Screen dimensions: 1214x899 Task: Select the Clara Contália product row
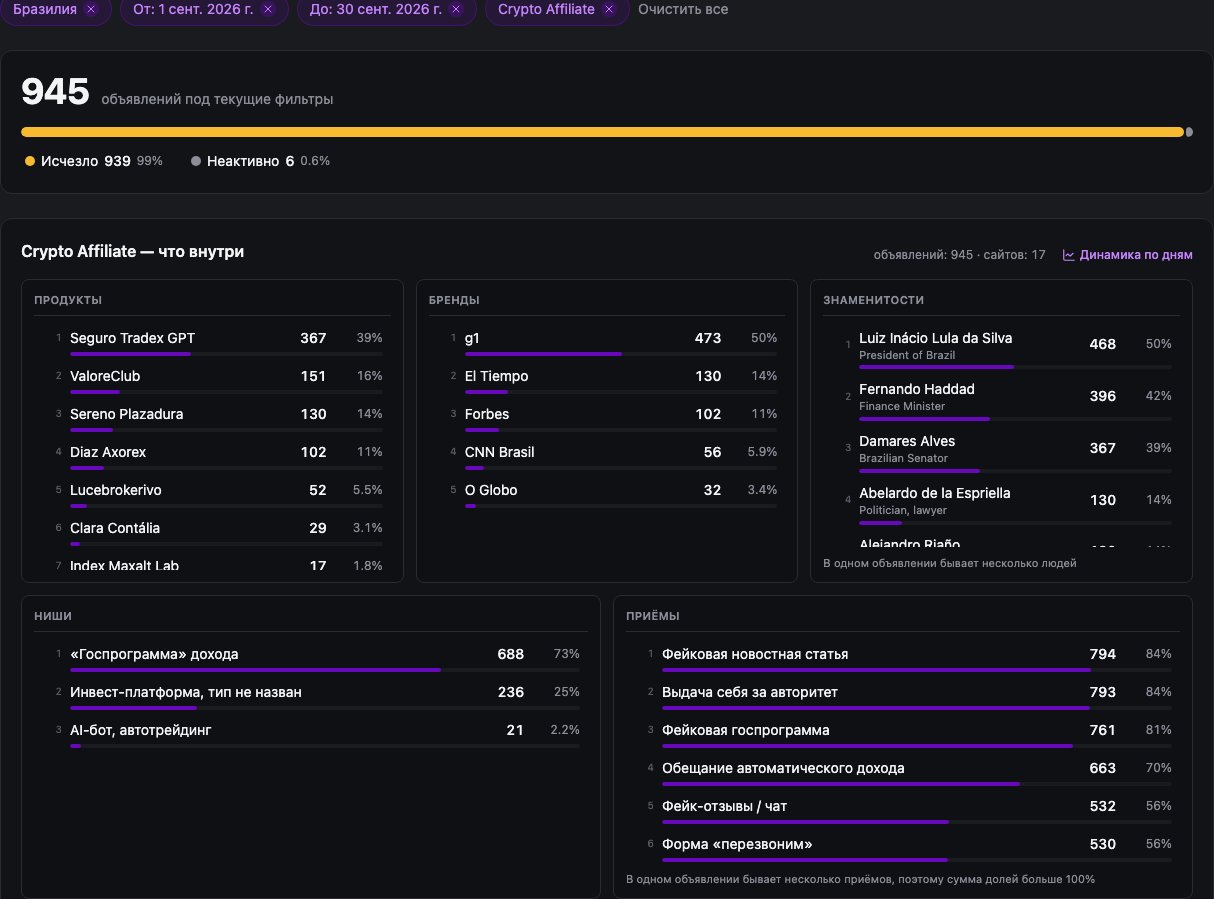click(x=212, y=531)
